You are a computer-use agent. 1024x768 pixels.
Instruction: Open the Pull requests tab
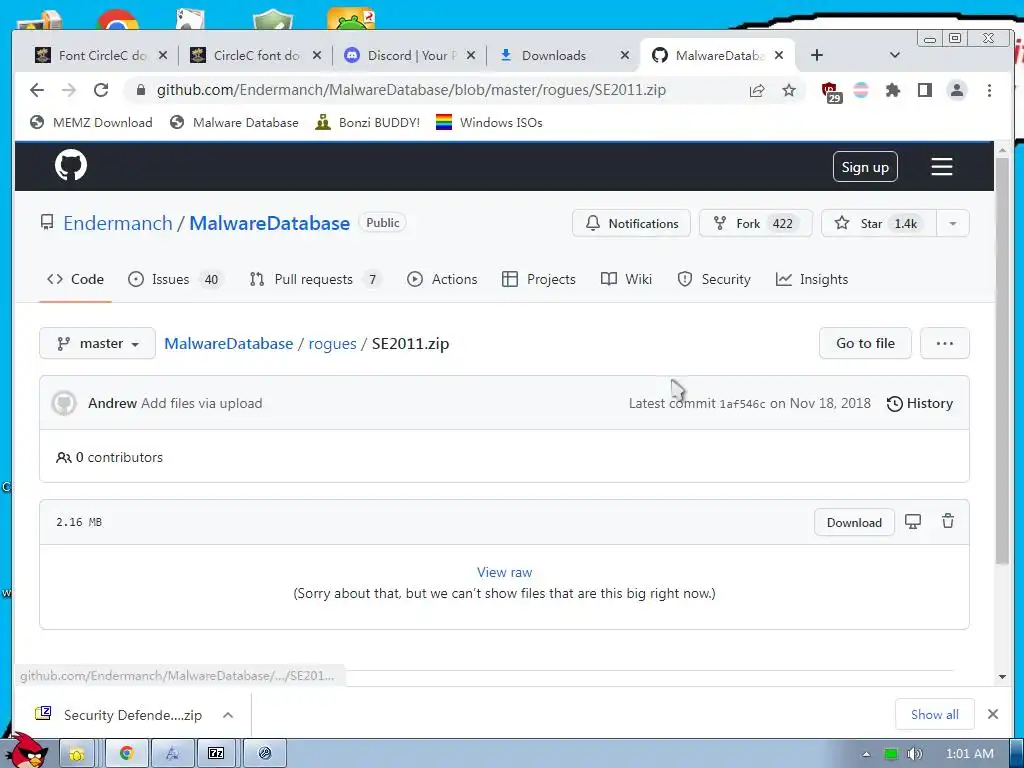pos(315,280)
